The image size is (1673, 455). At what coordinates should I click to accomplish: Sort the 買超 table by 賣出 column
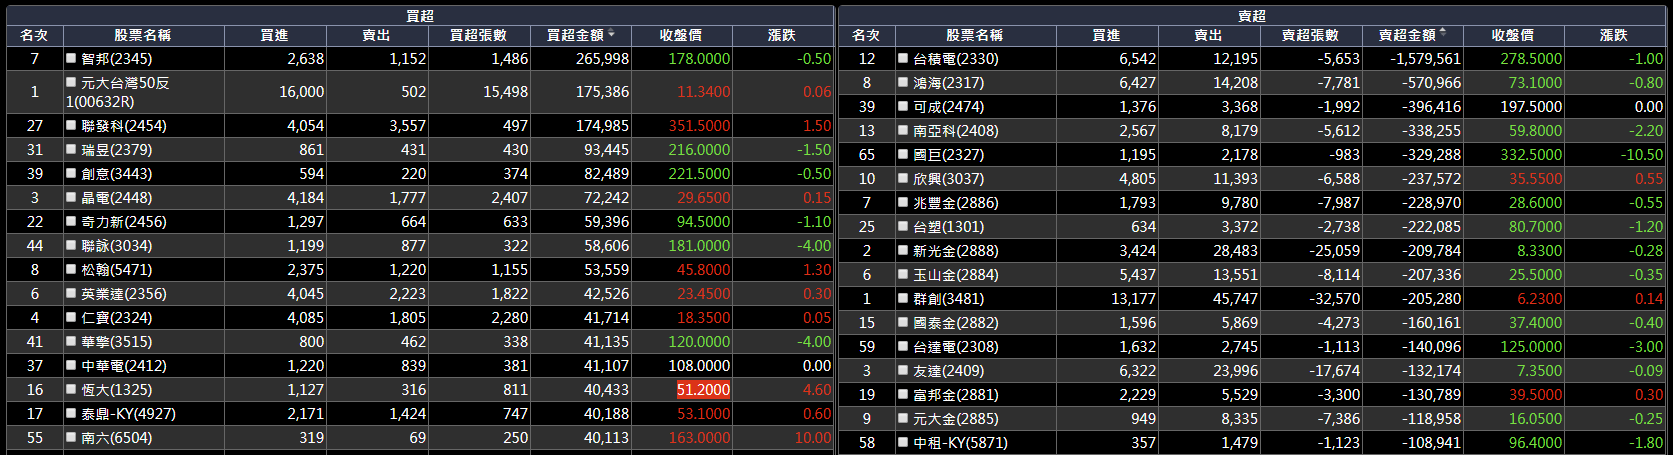coord(377,35)
